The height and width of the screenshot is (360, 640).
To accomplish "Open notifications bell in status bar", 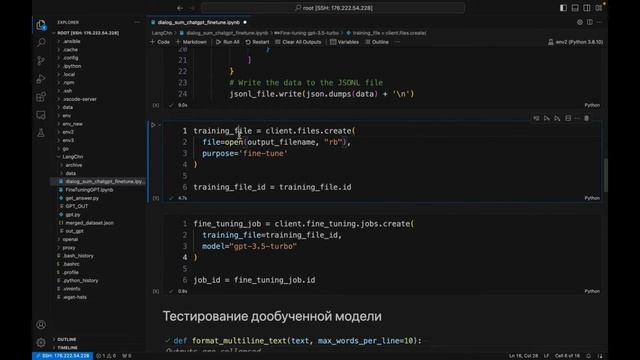I will [x=589, y=356].
